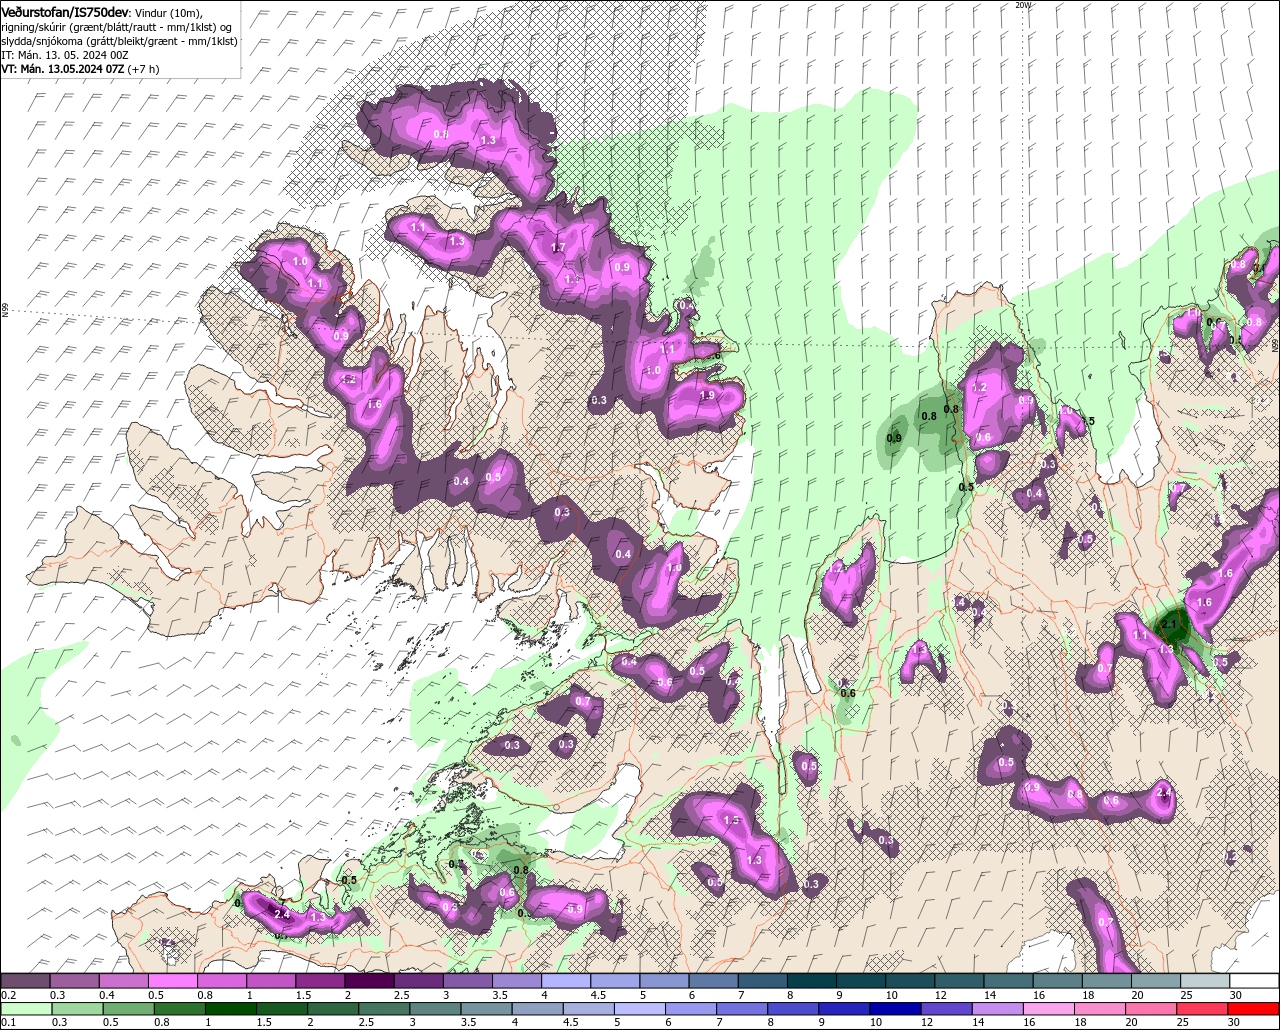The width and height of the screenshot is (1280, 1030).
Task: Click the 'IT: Mán. 13. 05. 2024 00Z' line
Action: (x=65, y=54)
